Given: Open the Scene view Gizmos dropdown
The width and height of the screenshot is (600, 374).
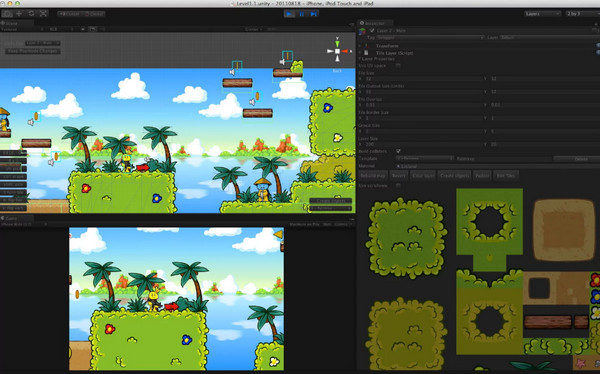Looking at the screenshot, I should [x=253, y=29].
